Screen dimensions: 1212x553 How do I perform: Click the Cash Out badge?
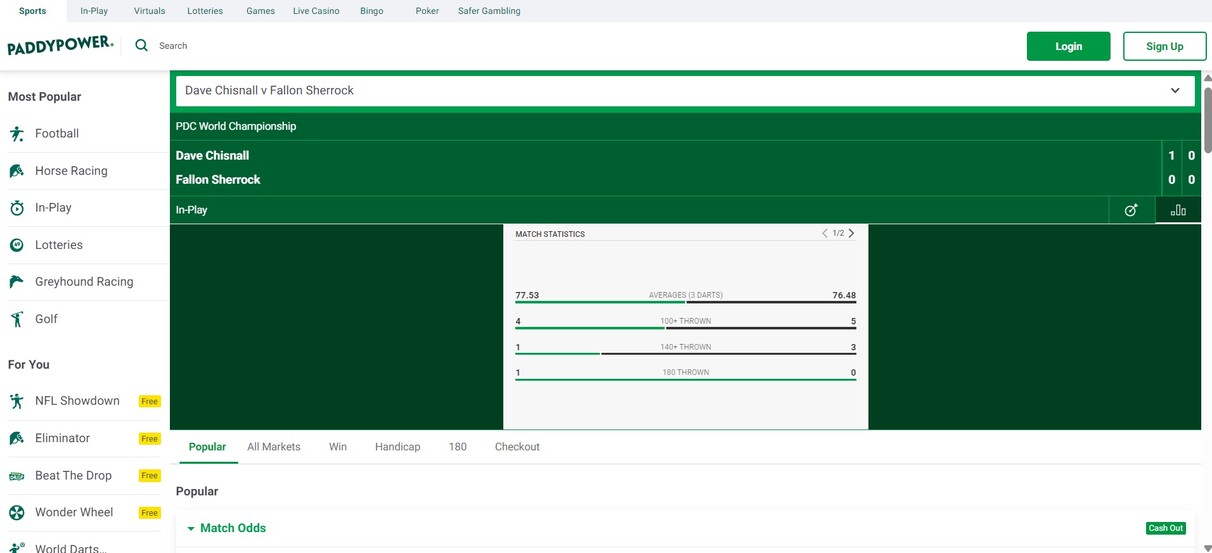1165,528
